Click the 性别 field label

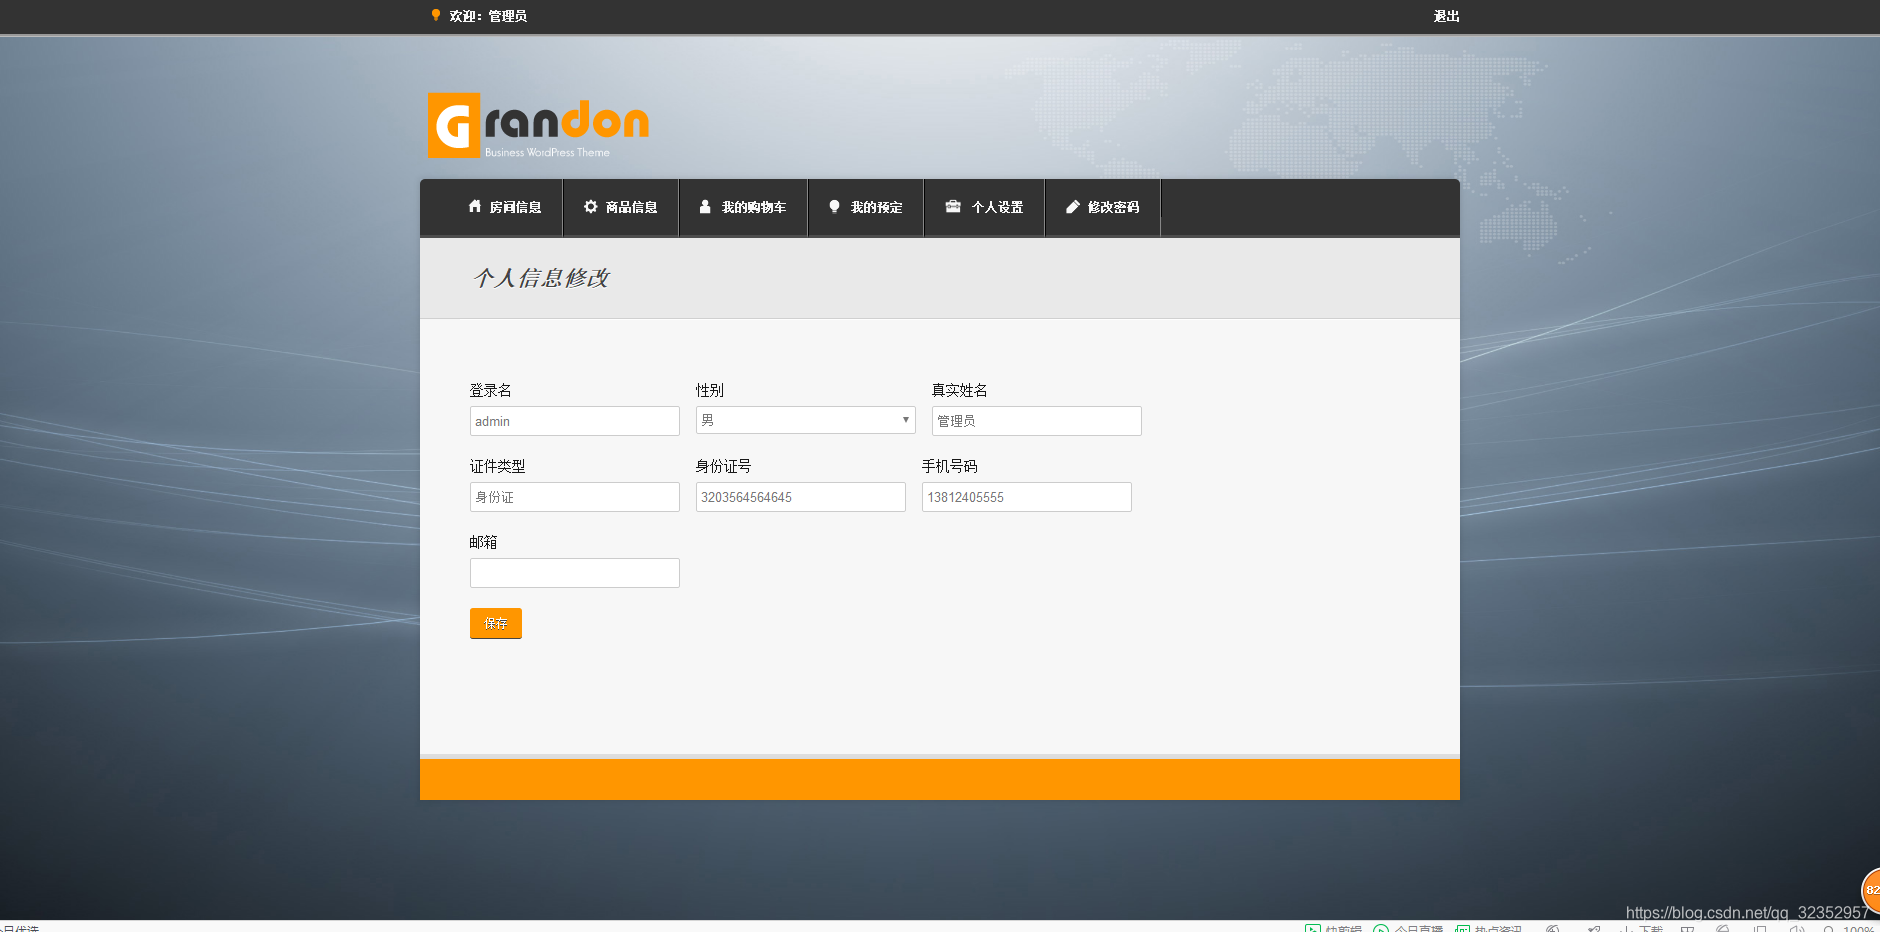coord(710,390)
